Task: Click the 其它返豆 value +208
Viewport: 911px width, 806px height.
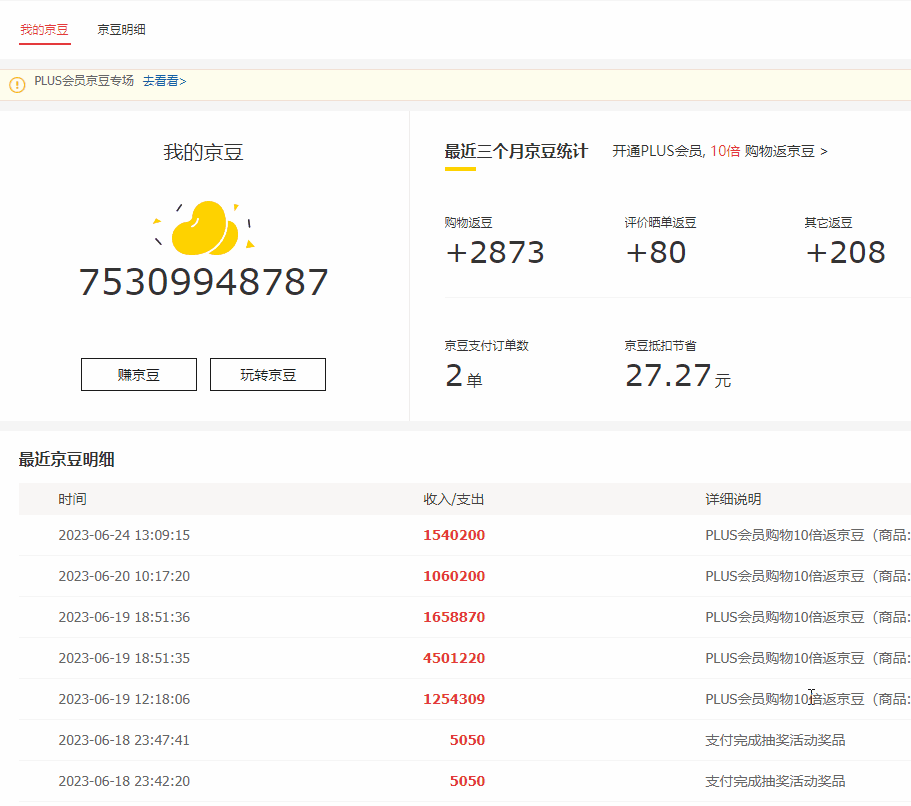Action: point(845,252)
